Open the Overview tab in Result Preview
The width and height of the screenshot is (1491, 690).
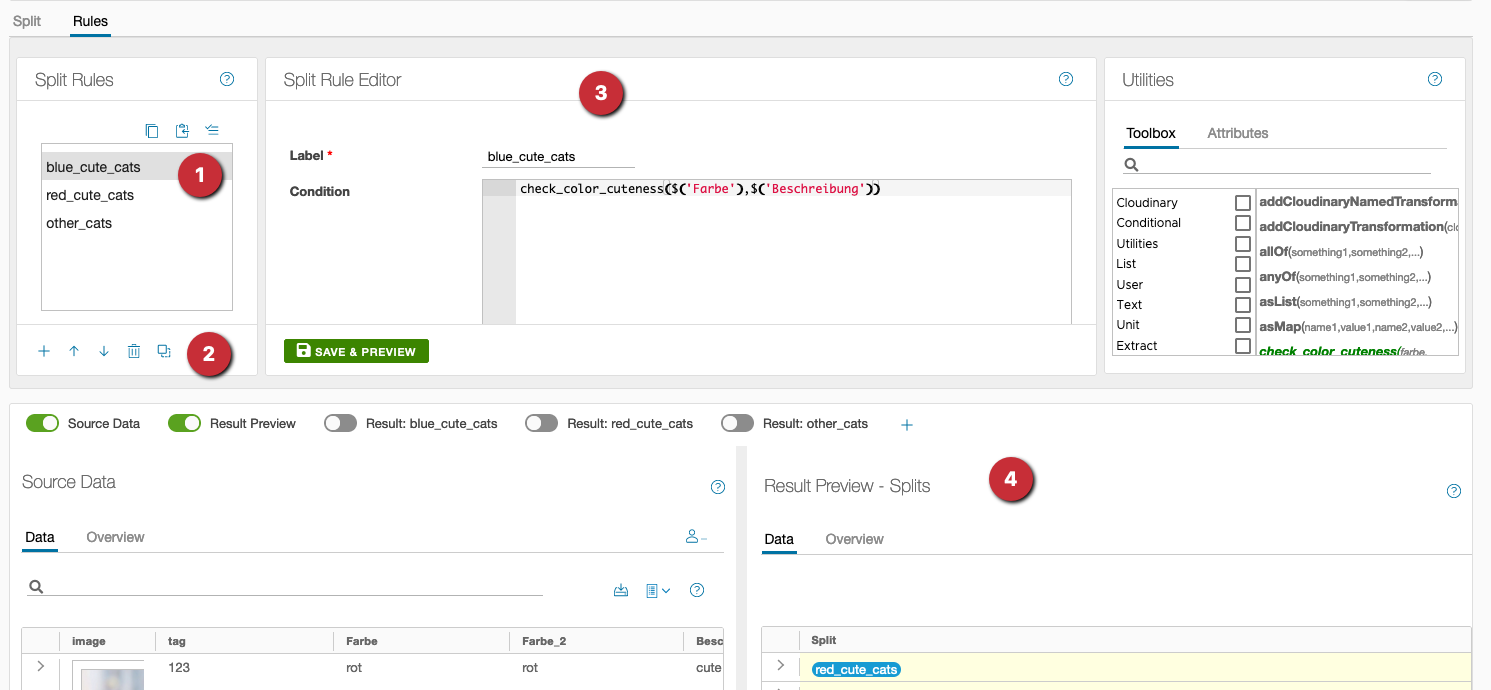[854, 539]
